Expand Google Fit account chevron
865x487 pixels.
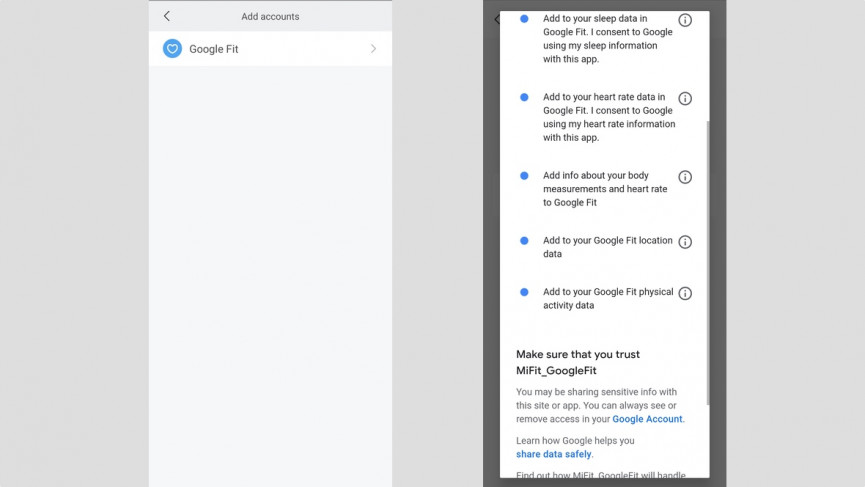[x=373, y=49]
